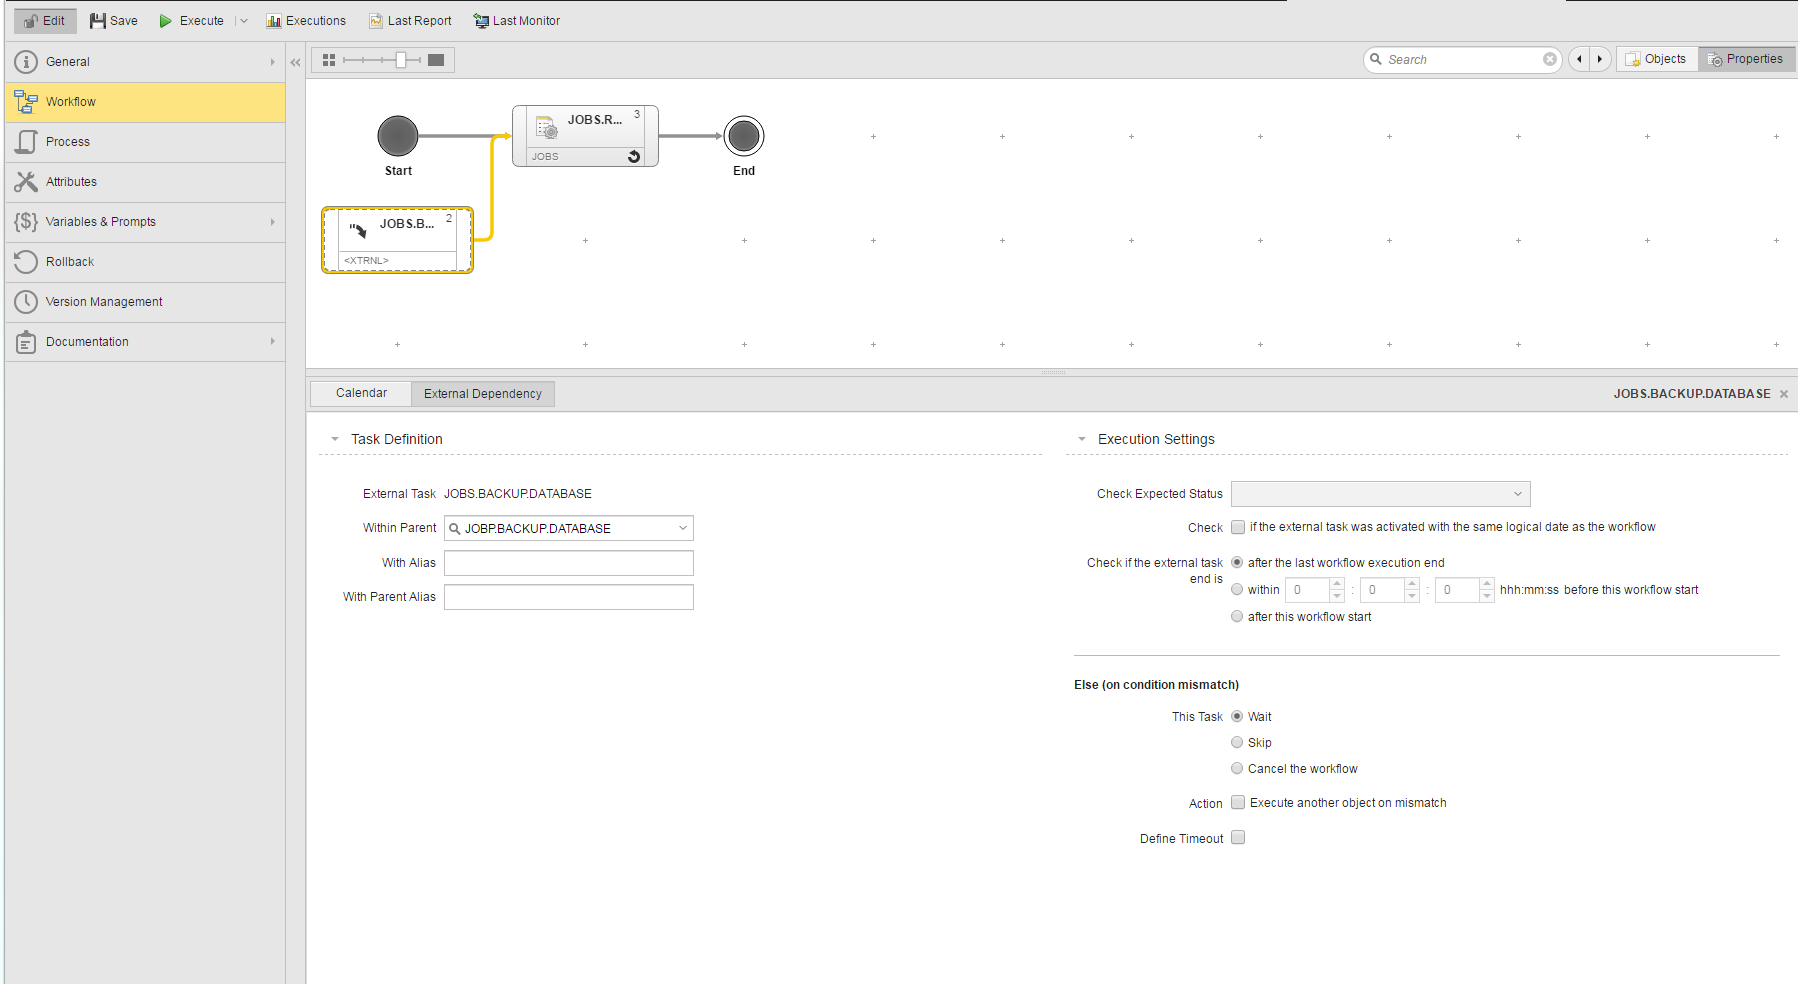The width and height of the screenshot is (1798, 984).
Task: Collapse the left sidebar with double-arrow
Action: [x=295, y=62]
